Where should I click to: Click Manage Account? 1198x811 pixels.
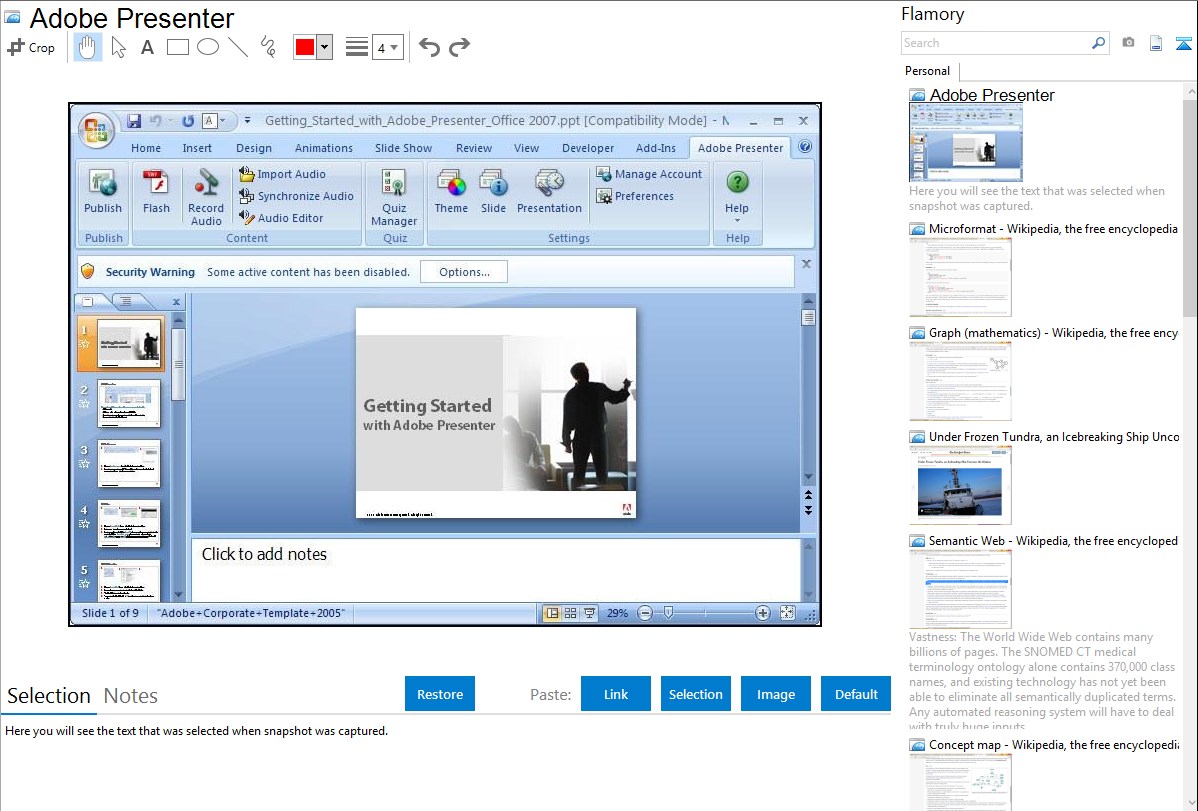649,174
